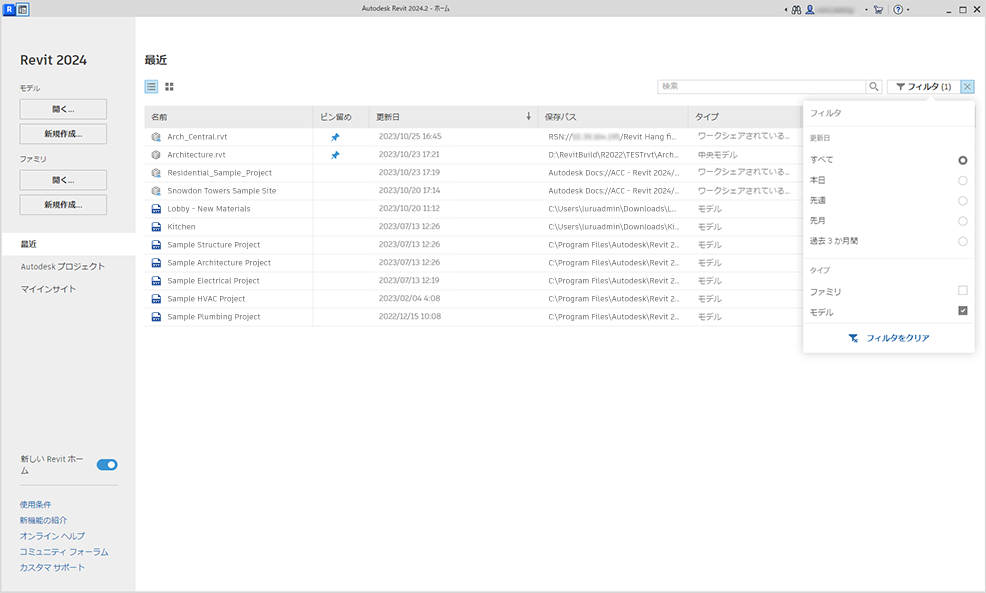The image size is (986, 593).
Task: Open マイインサイト in the sidebar
Action: click(48, 289)
